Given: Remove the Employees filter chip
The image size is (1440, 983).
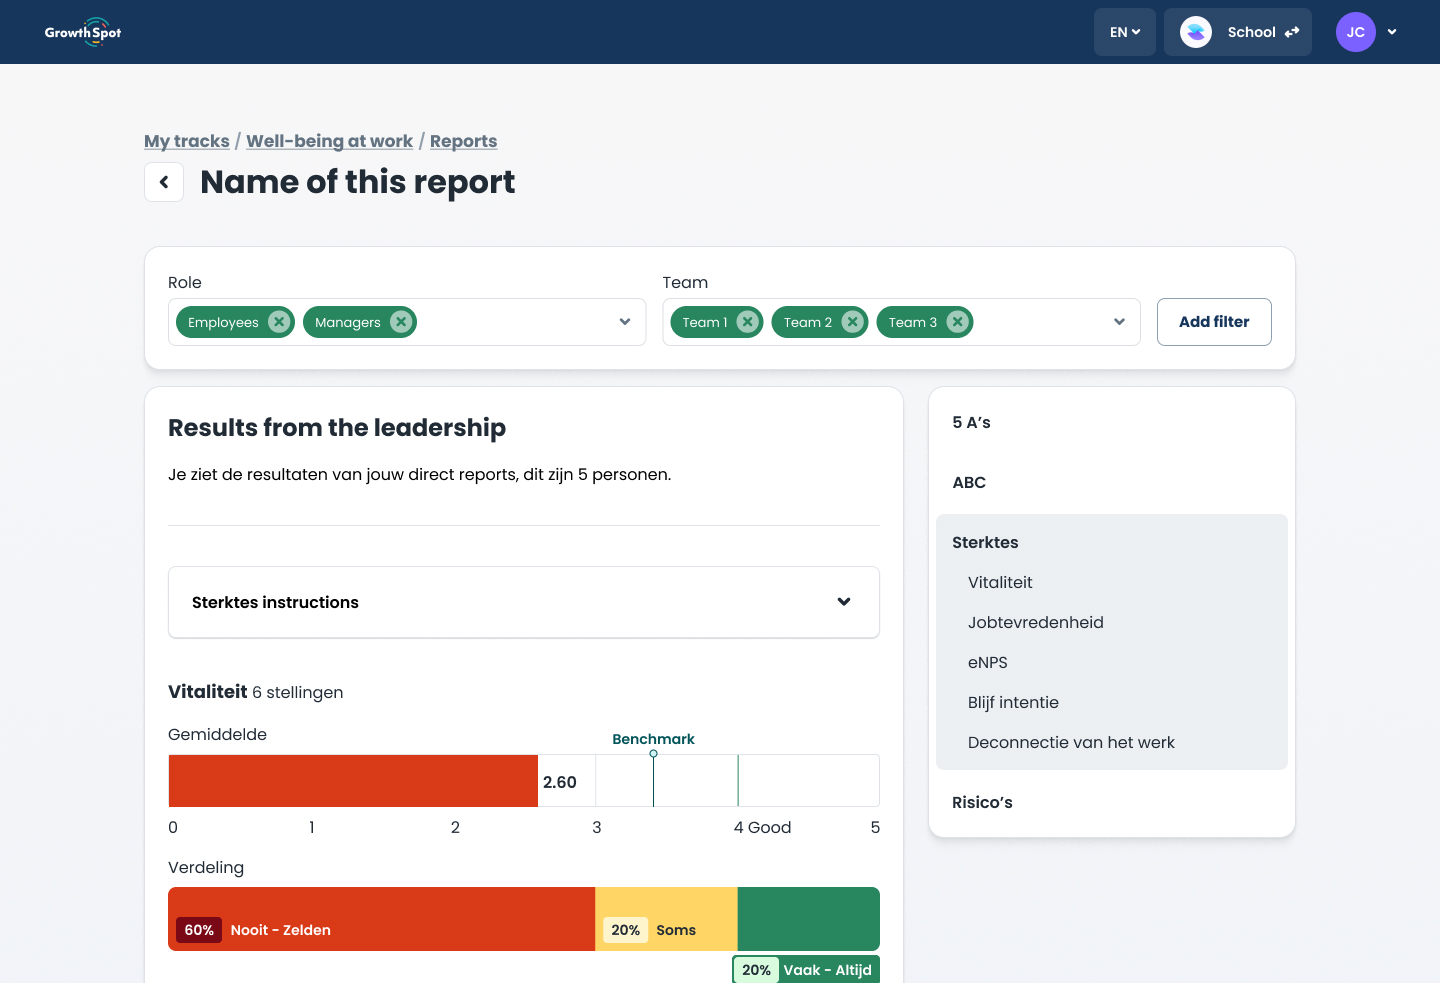Looking at the screenshot, I should (x=278, y=321).
